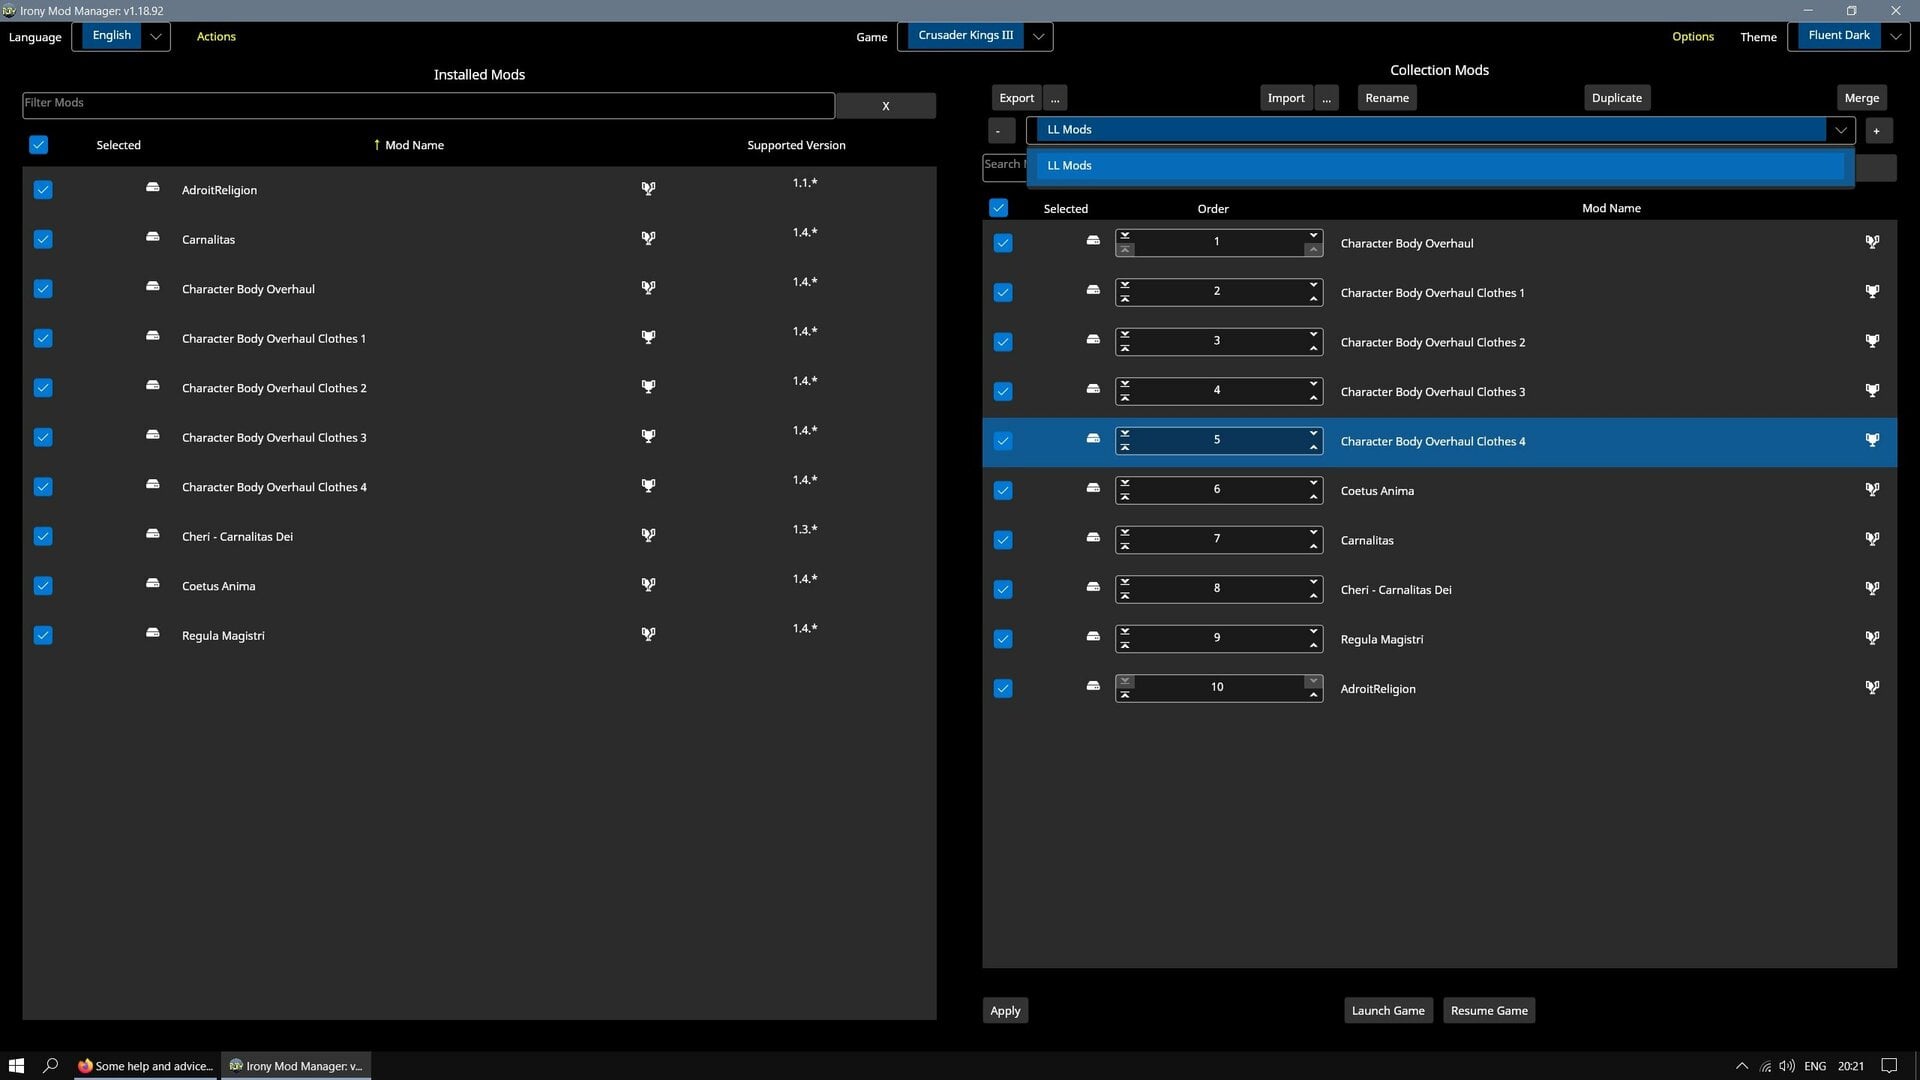Uncheck installed Character Body Overhaul Clothes 4

pyautogui.click(x=43, y=487)
